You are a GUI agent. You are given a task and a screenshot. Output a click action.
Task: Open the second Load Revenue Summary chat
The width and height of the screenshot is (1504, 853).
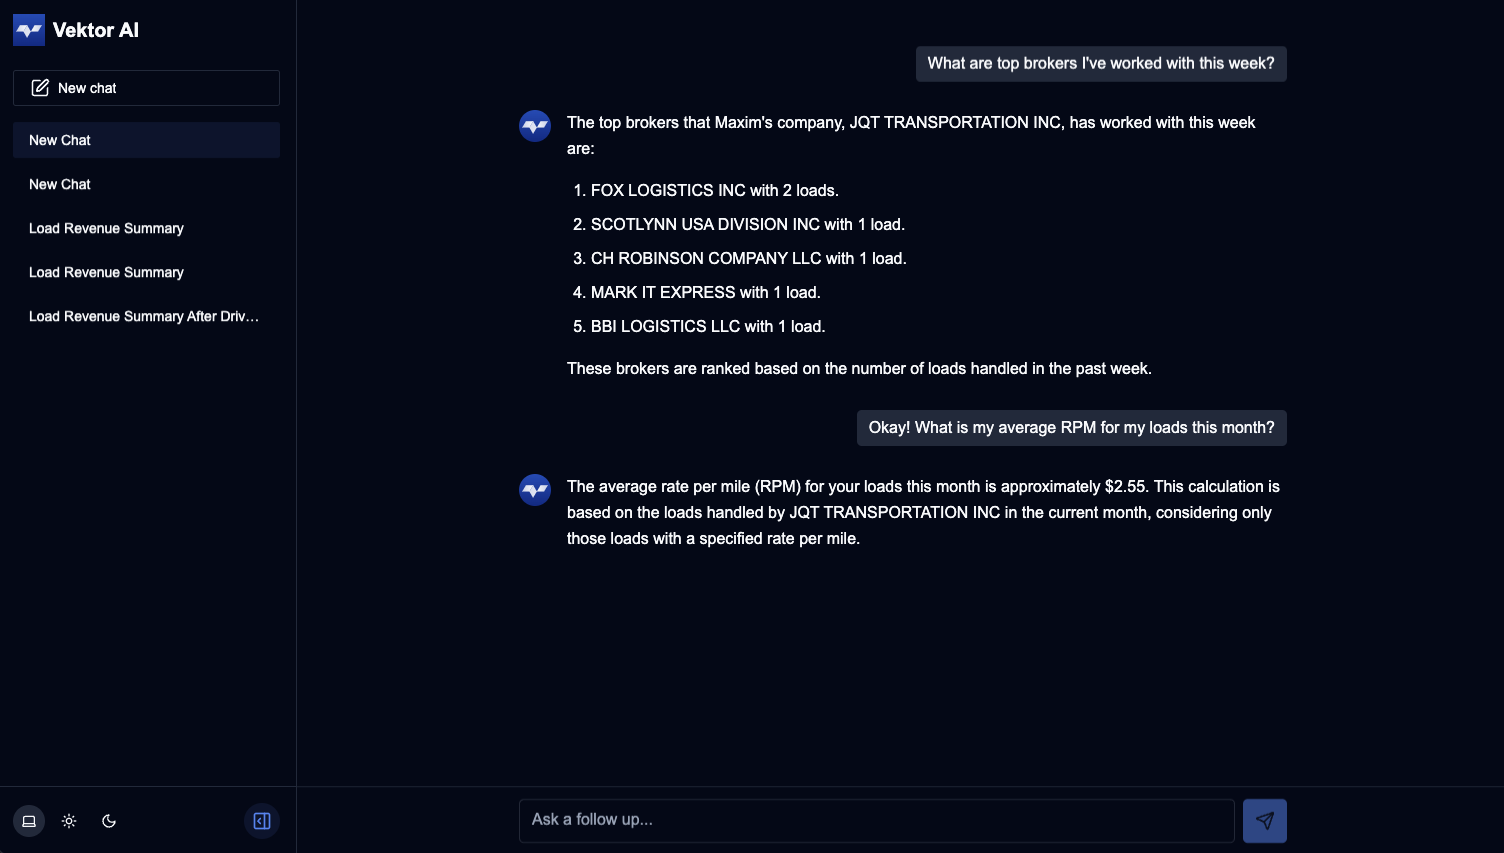pos(146,272)
